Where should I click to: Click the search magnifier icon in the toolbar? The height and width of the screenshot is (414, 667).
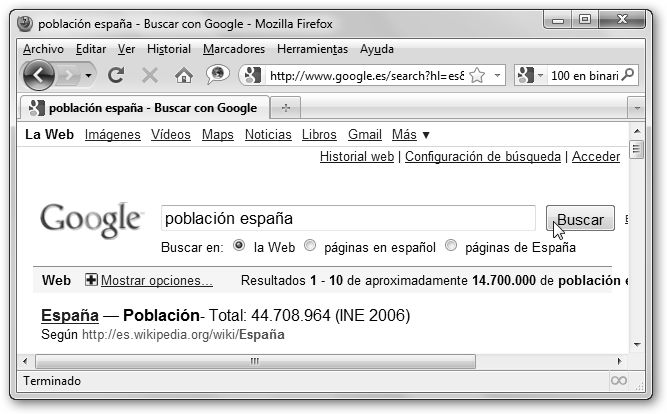click(x=628, y=75)
